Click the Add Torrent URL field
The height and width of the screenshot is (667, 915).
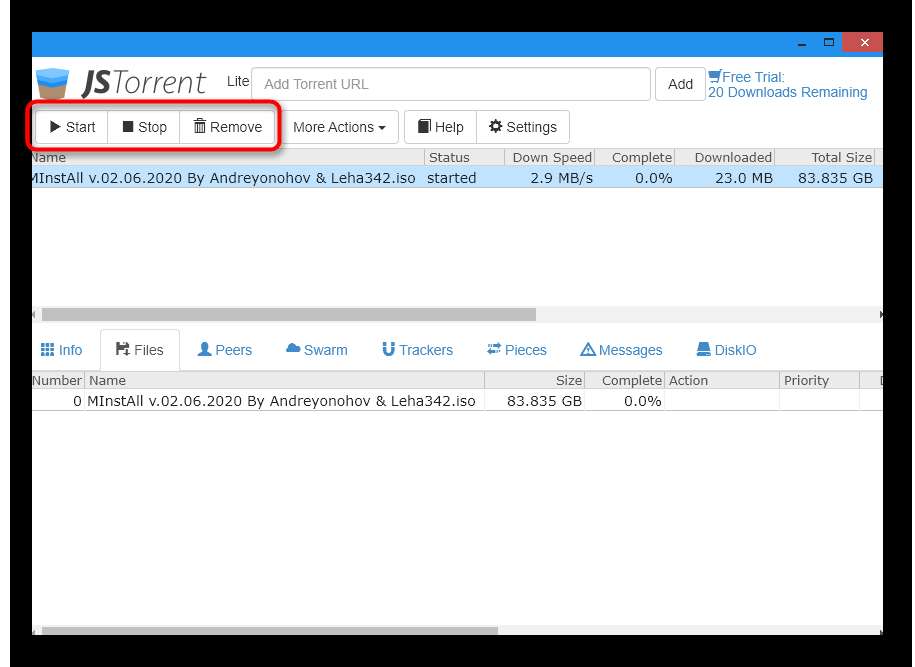click(451, 84)
